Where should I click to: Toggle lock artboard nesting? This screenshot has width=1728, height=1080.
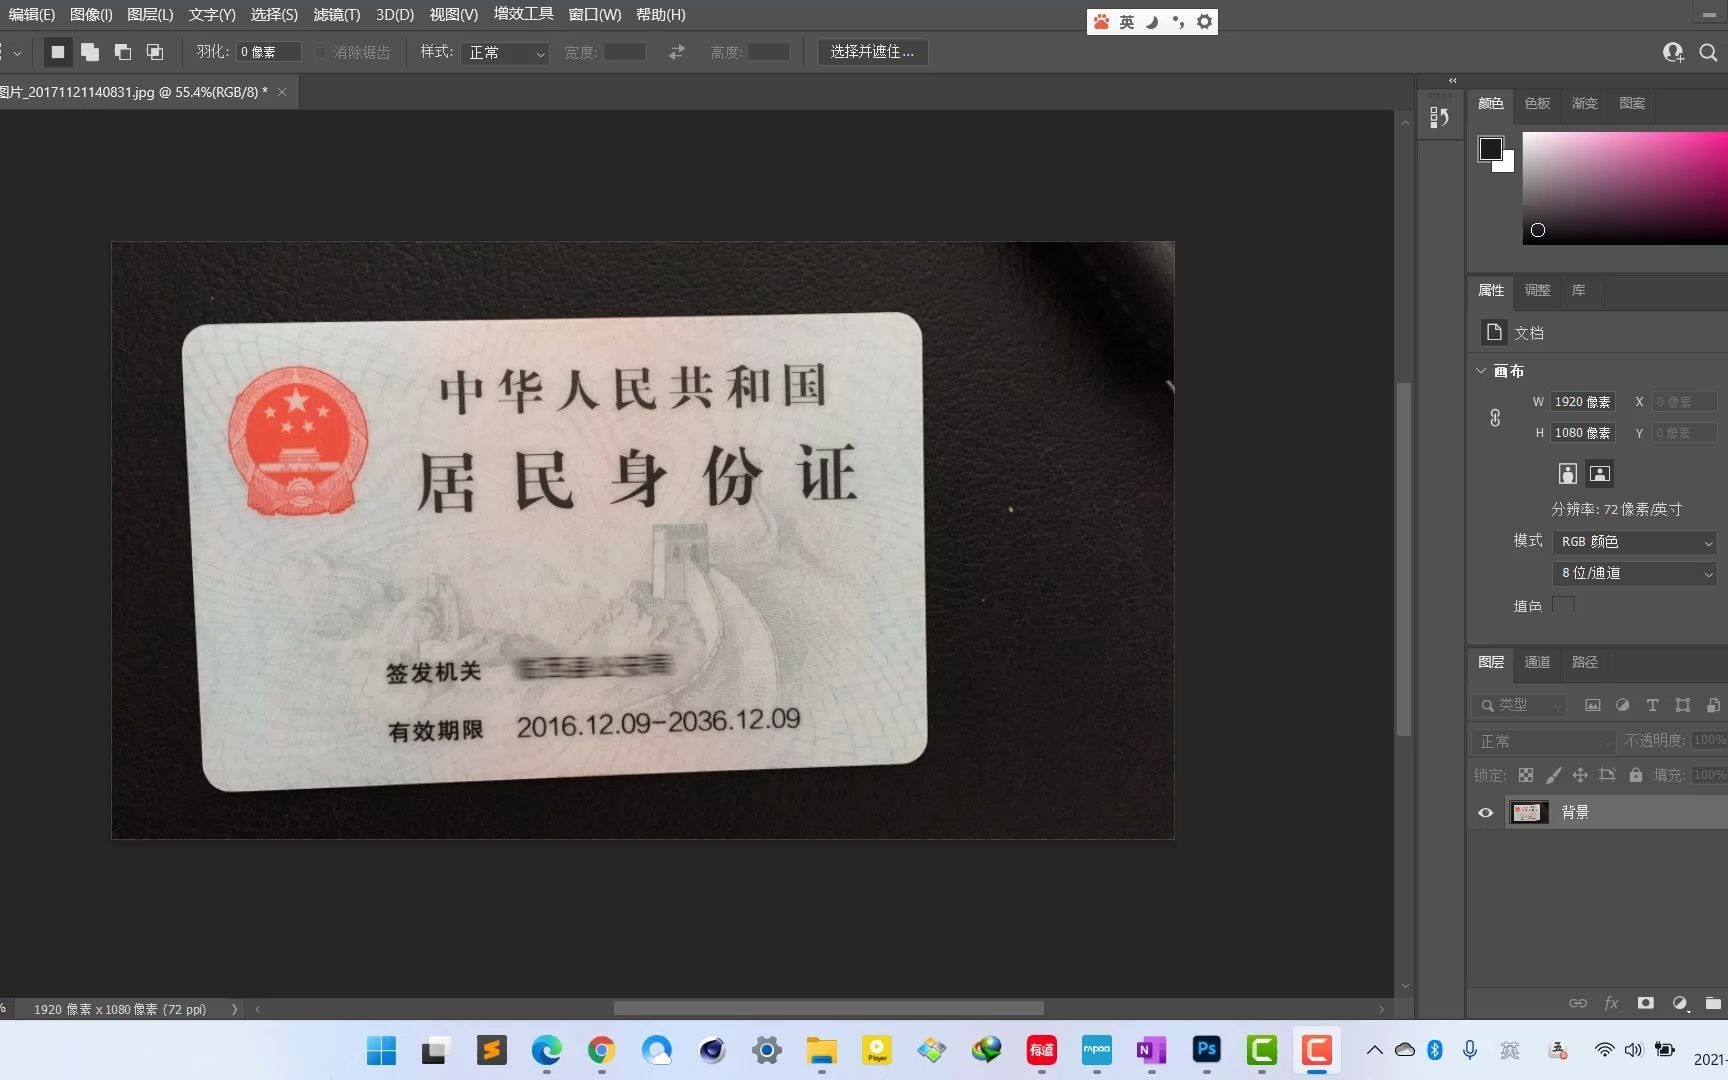point(1607,775)
